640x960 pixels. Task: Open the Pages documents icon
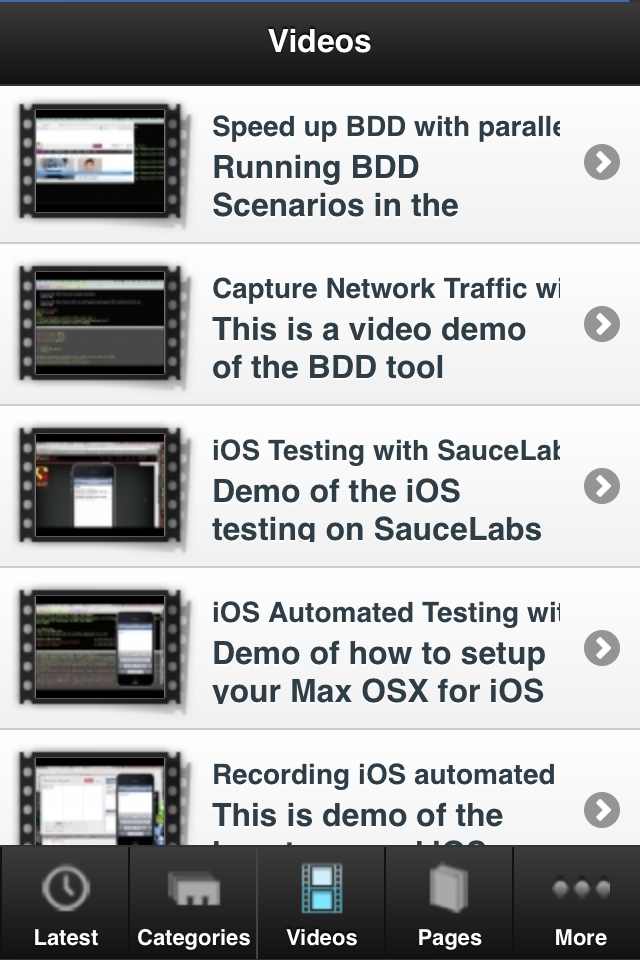point(449,888)
